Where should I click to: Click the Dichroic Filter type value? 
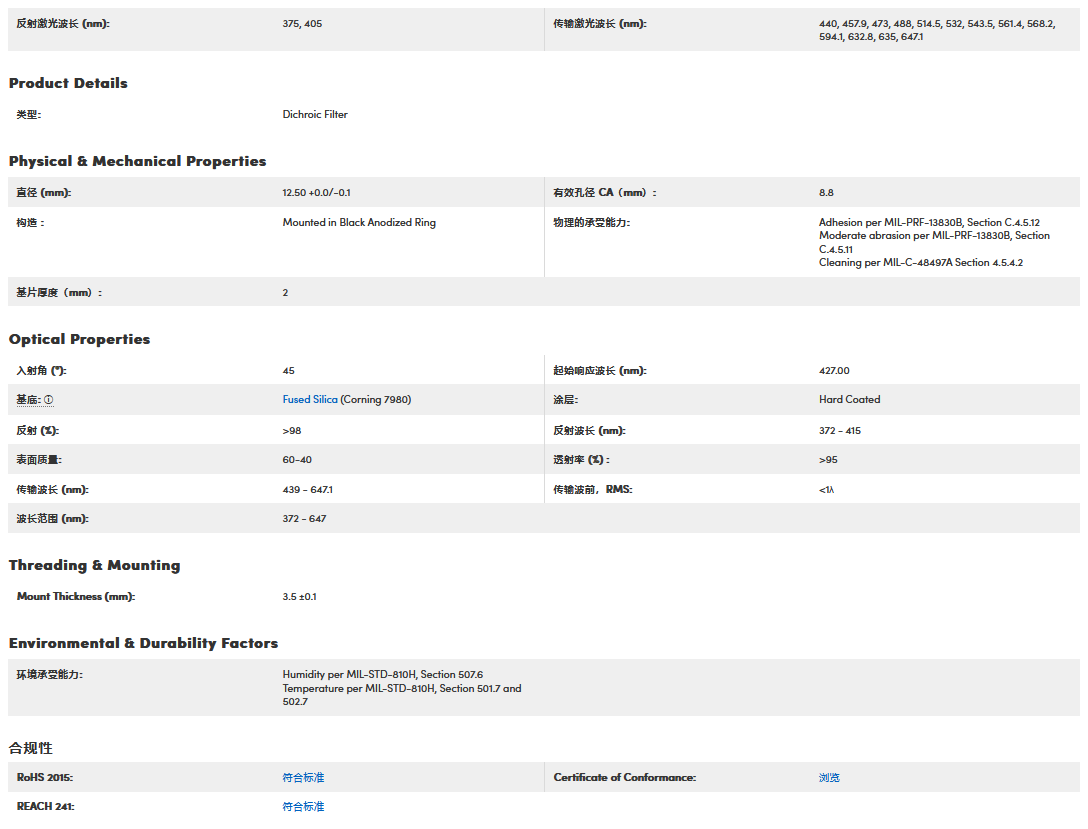315,114
